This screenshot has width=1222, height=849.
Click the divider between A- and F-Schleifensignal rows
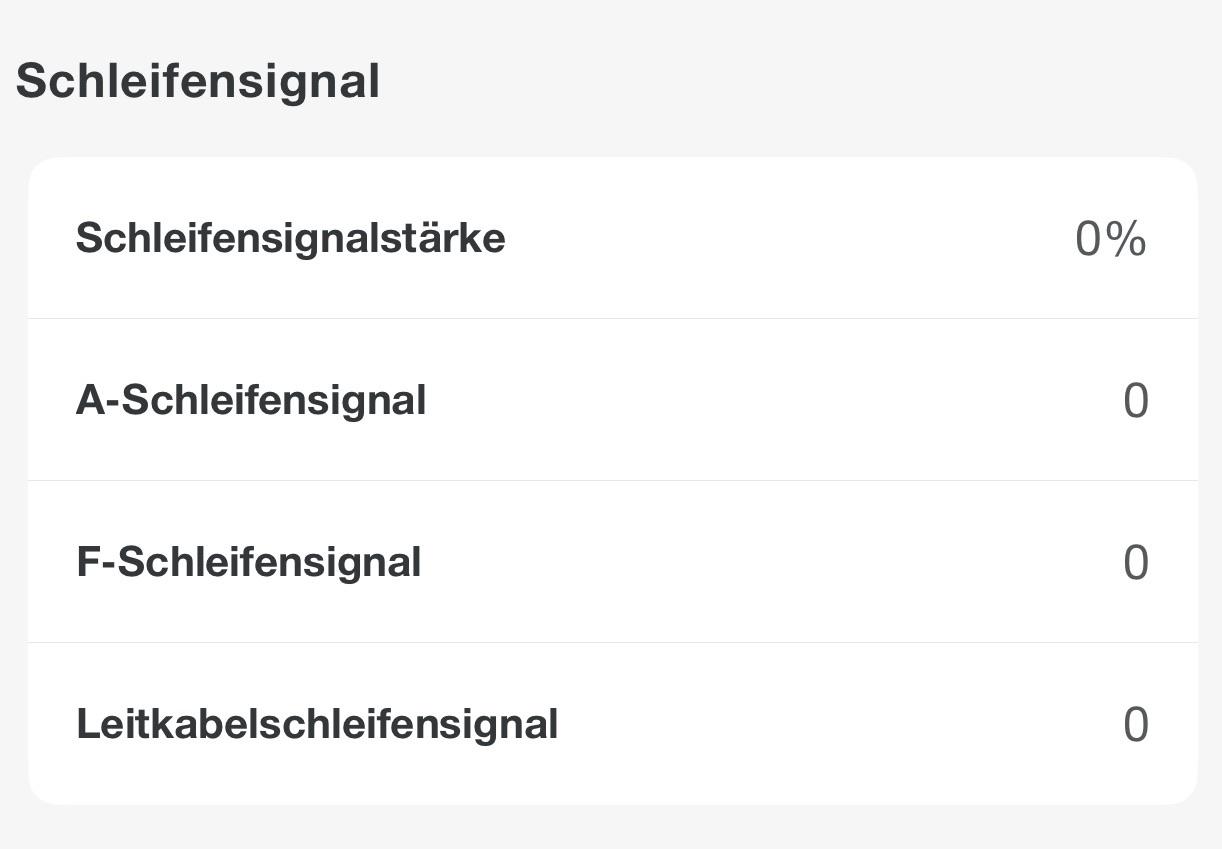tap(613, 480)
